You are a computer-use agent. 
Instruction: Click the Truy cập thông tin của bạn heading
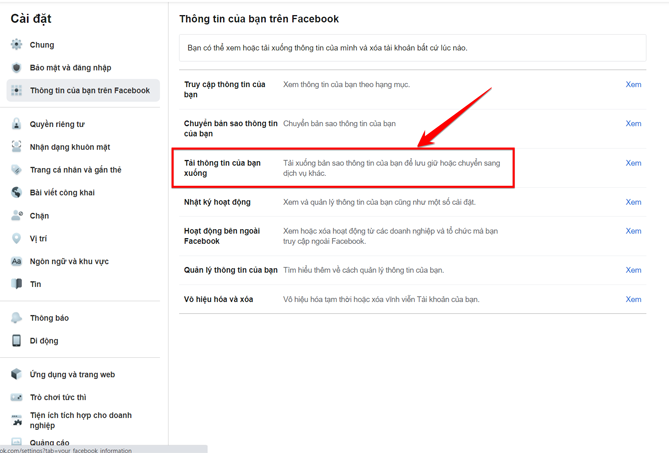coord(225,89)
